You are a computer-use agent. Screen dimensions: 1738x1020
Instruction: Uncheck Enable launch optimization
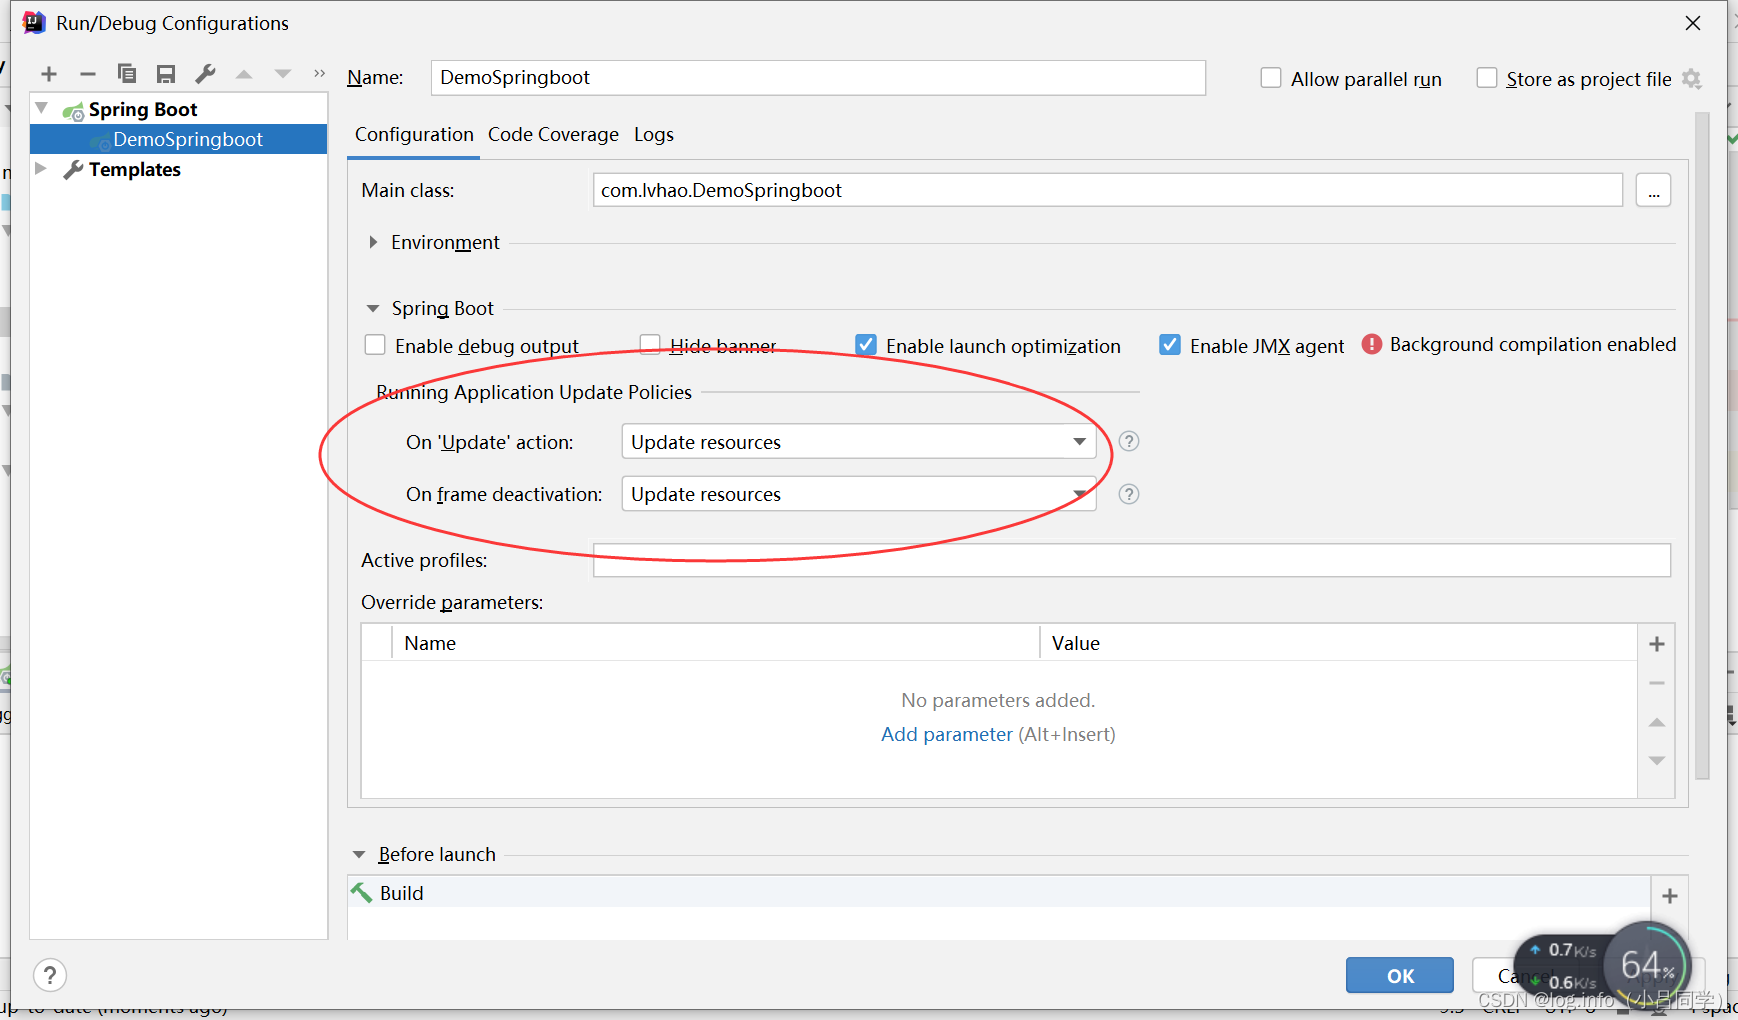[866, 345]
